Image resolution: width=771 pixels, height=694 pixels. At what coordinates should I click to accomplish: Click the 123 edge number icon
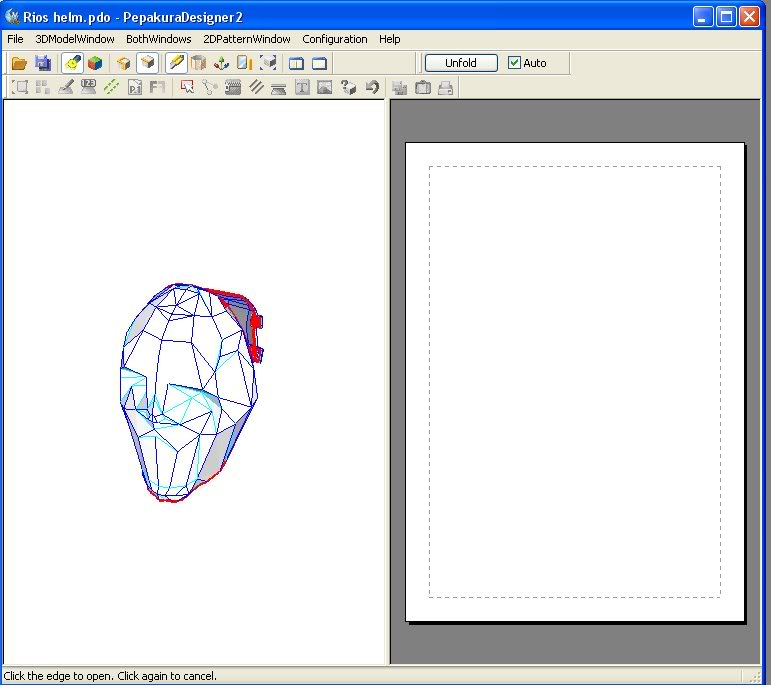pos(89,88)
